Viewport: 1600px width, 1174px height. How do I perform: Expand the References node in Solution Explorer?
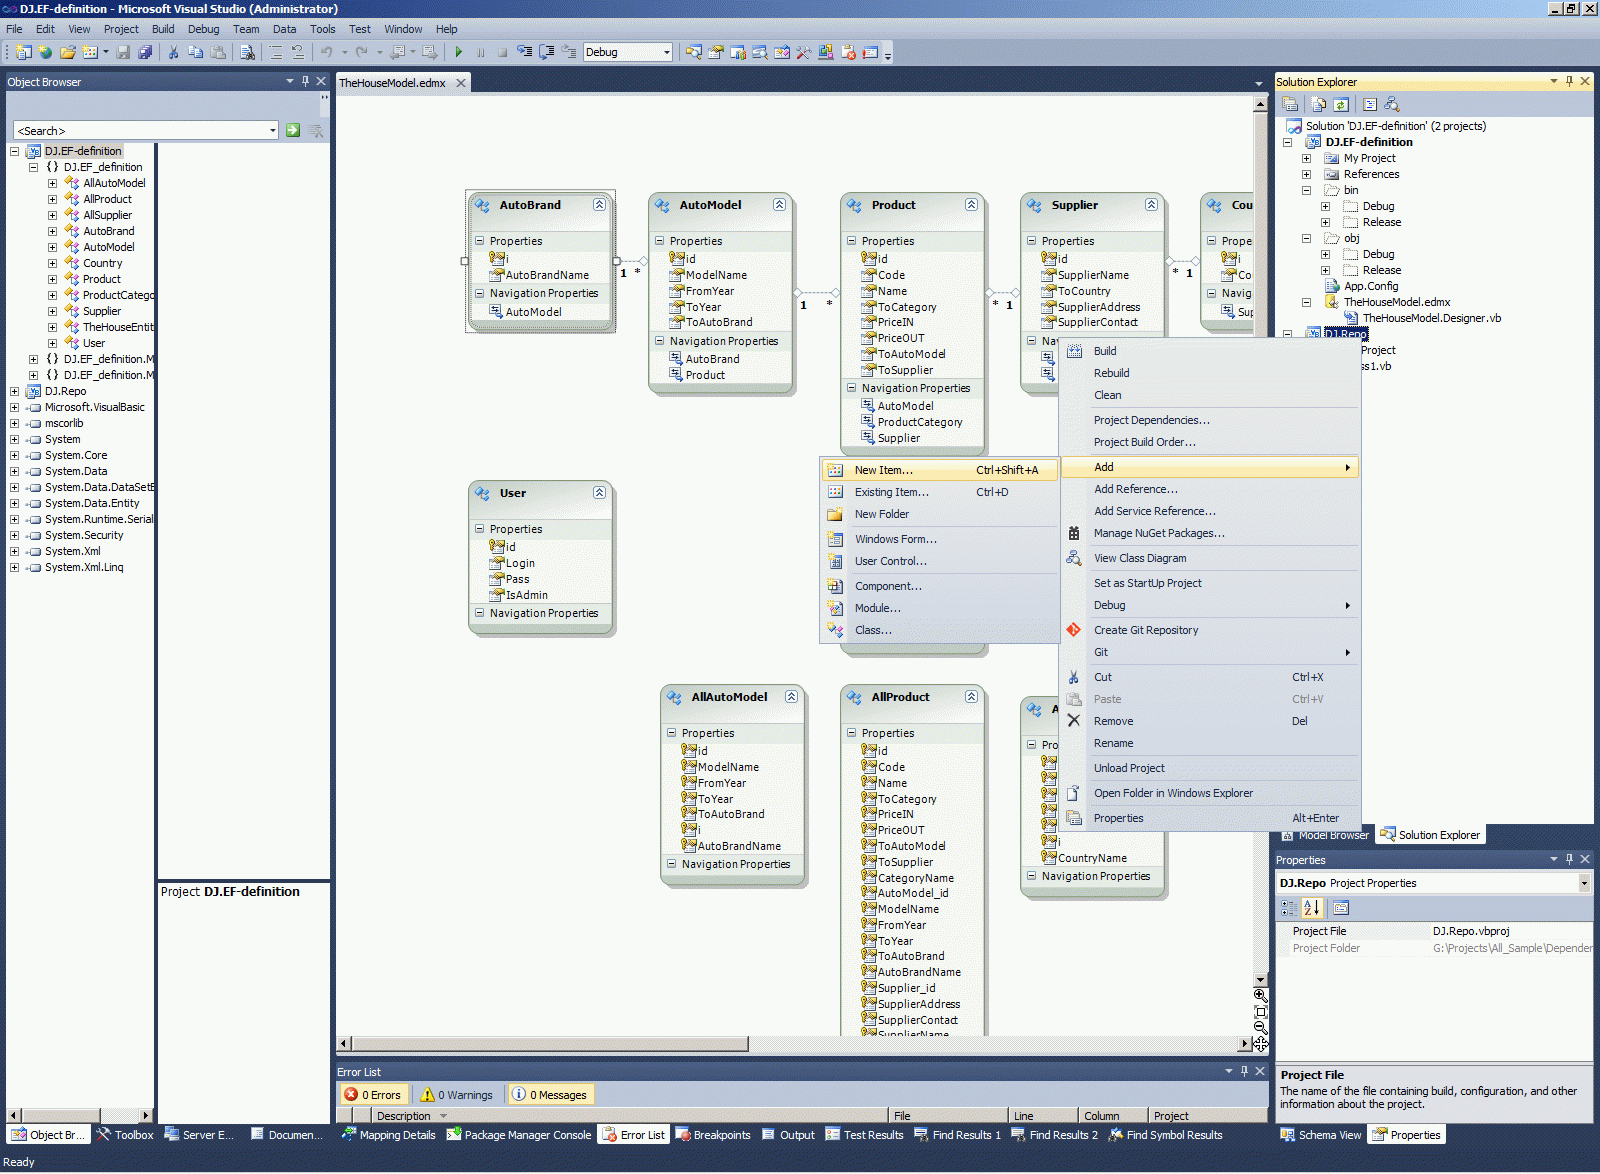tap(1306, 174)
